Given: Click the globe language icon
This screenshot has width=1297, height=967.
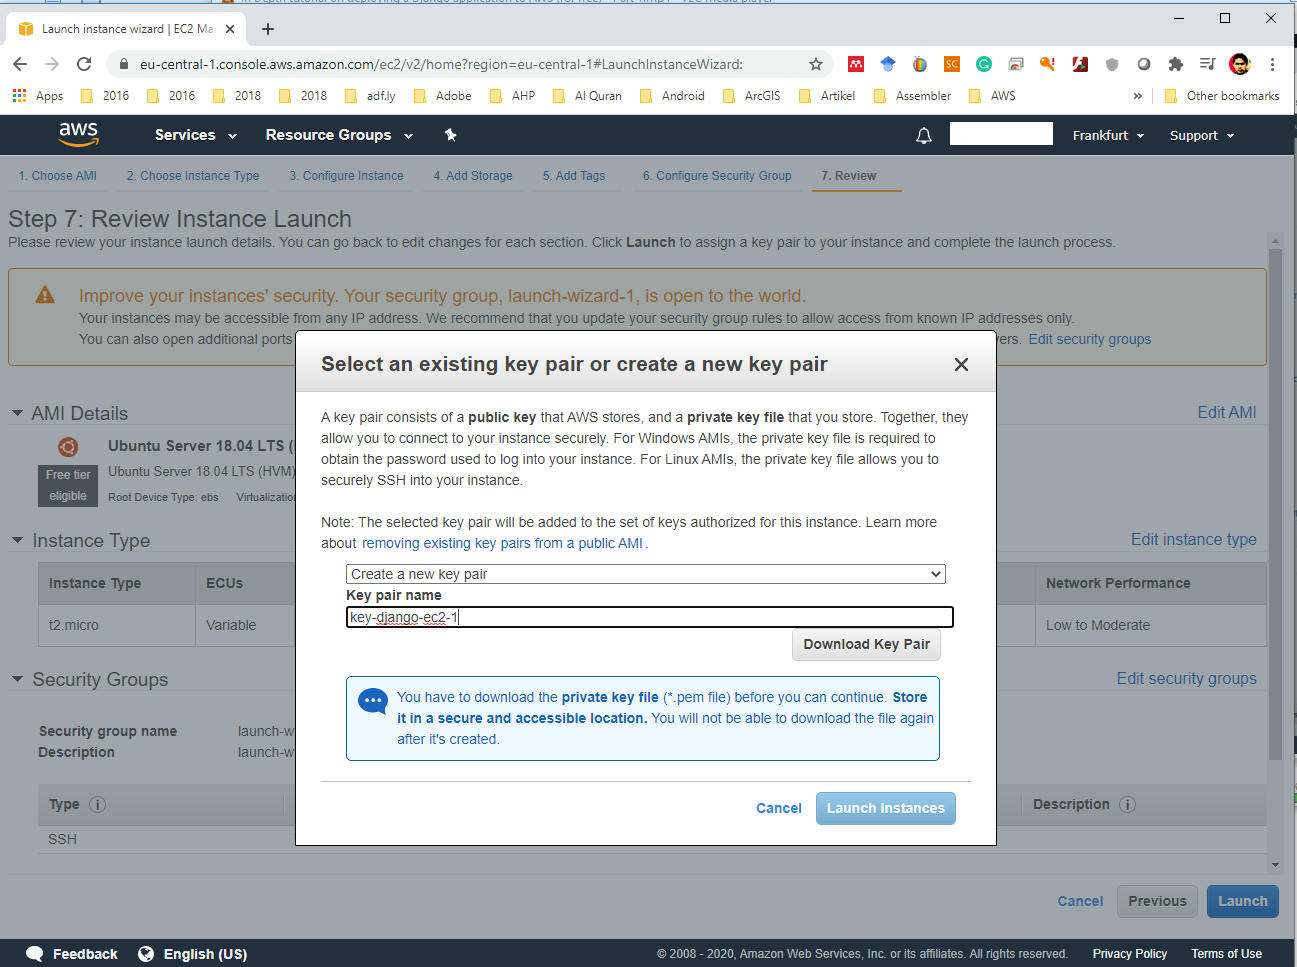Looking at the screenshot, I should 146,953.
